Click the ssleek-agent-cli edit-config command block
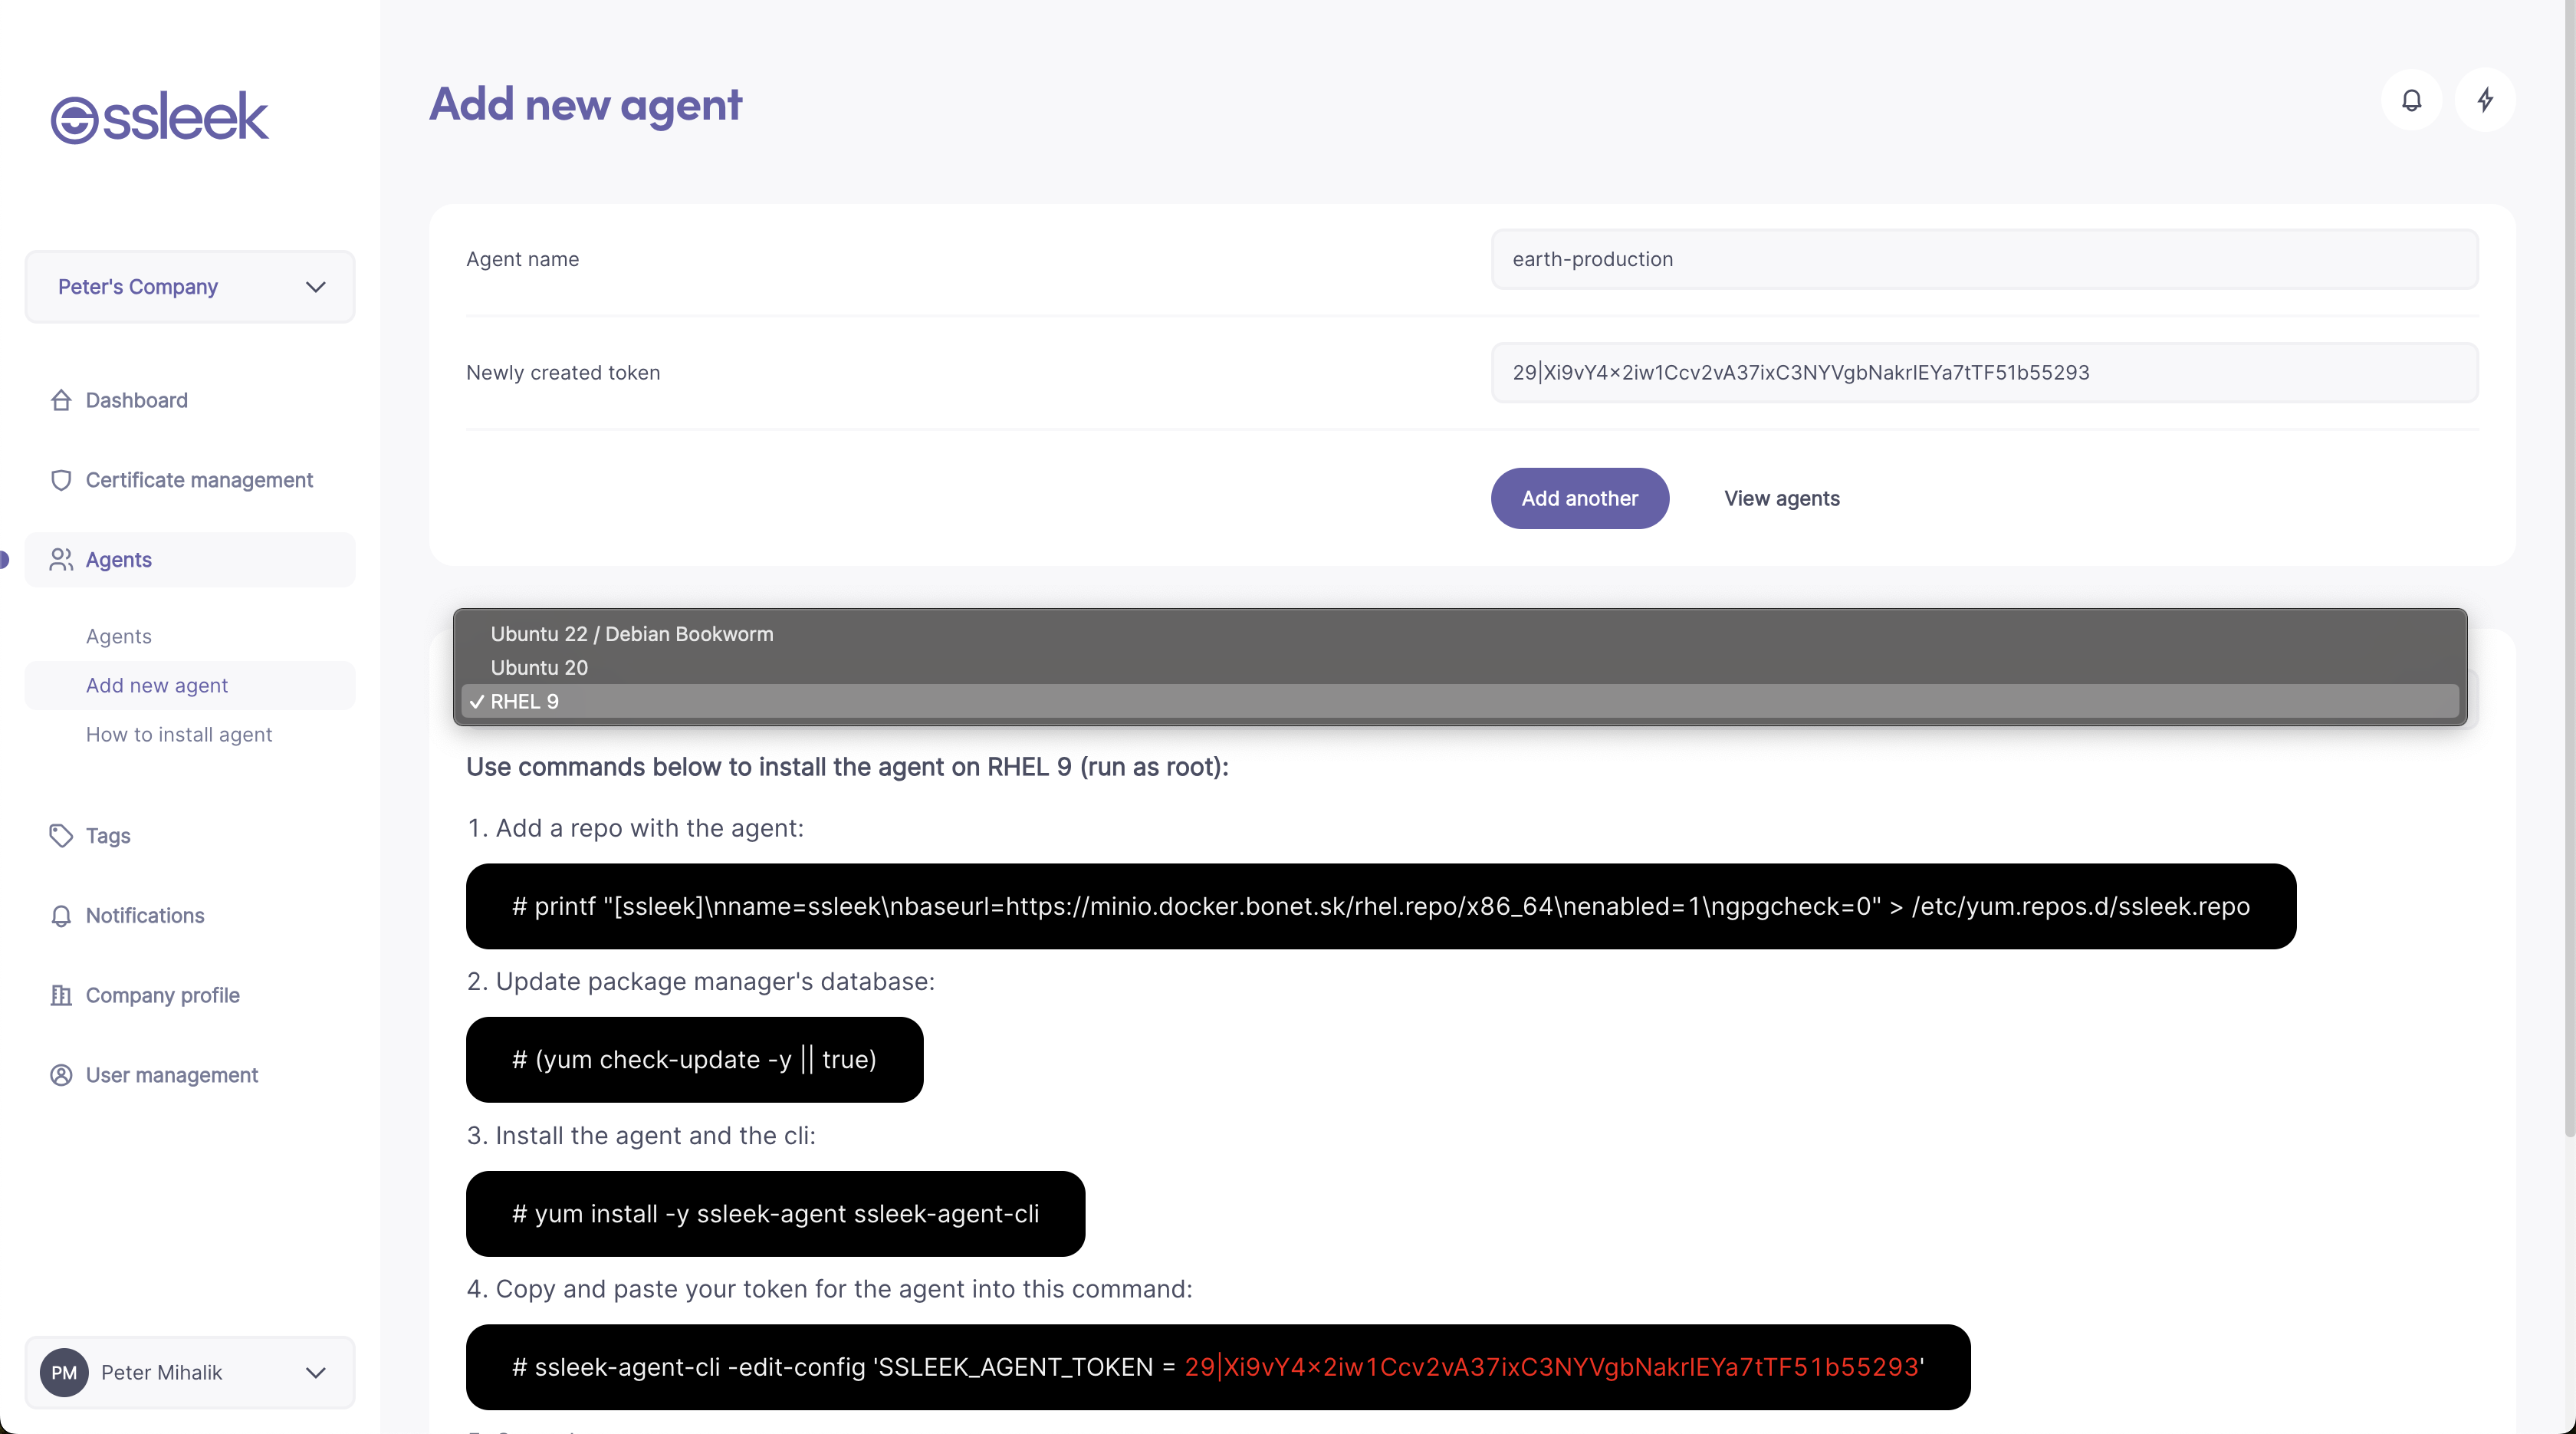This screenshot has height=1434, width=2576. point(1218,1367)
